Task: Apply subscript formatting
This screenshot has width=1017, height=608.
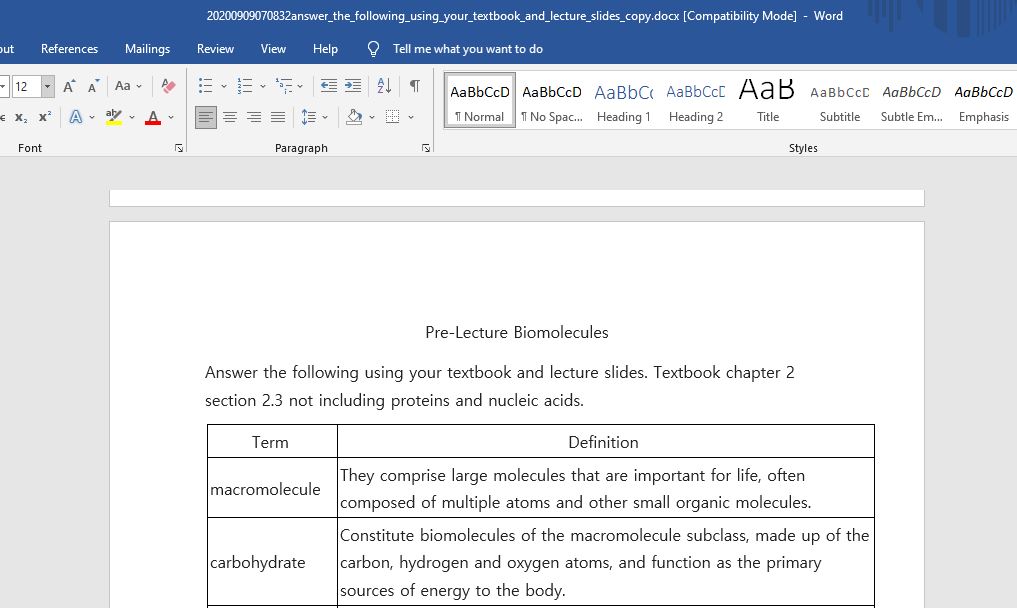Action: tap(21, 117)
